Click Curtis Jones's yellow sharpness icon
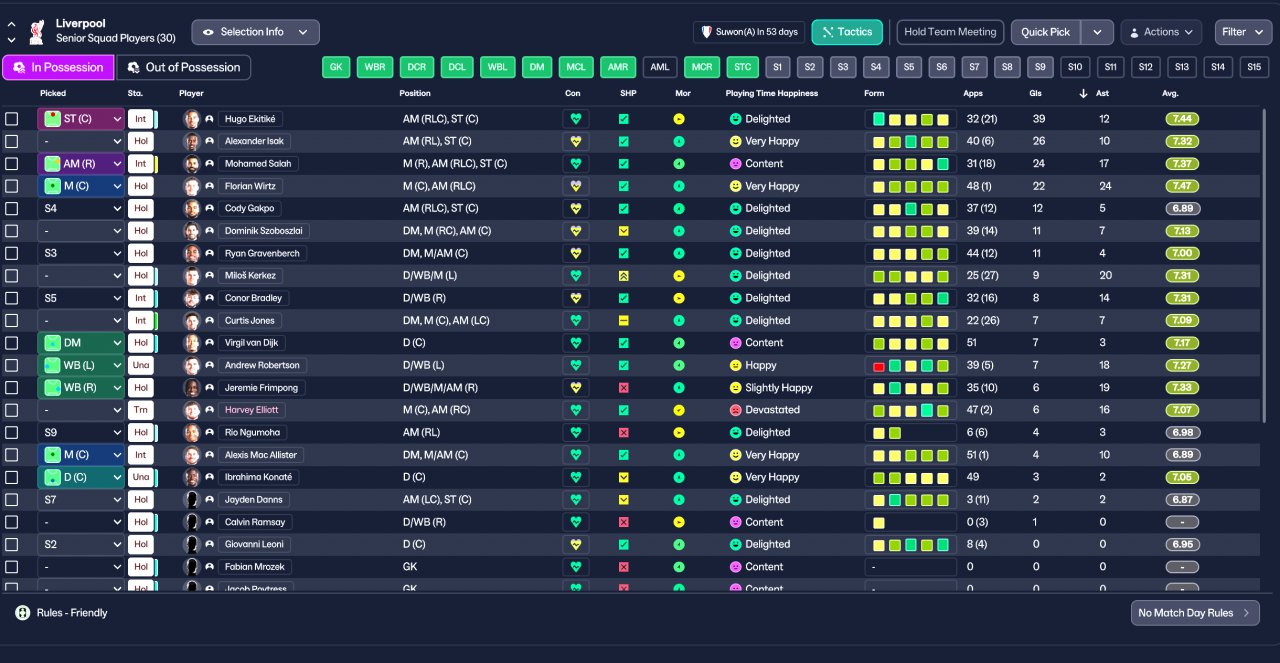This screenshot has height=663, width=1280. [x=624, y=321]
